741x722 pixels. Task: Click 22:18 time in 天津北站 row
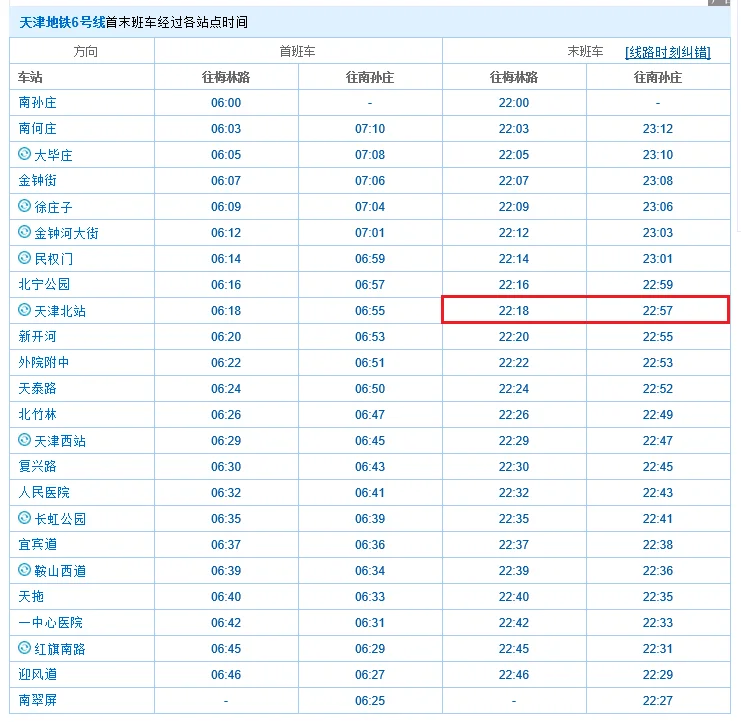(x=514, y=310)
